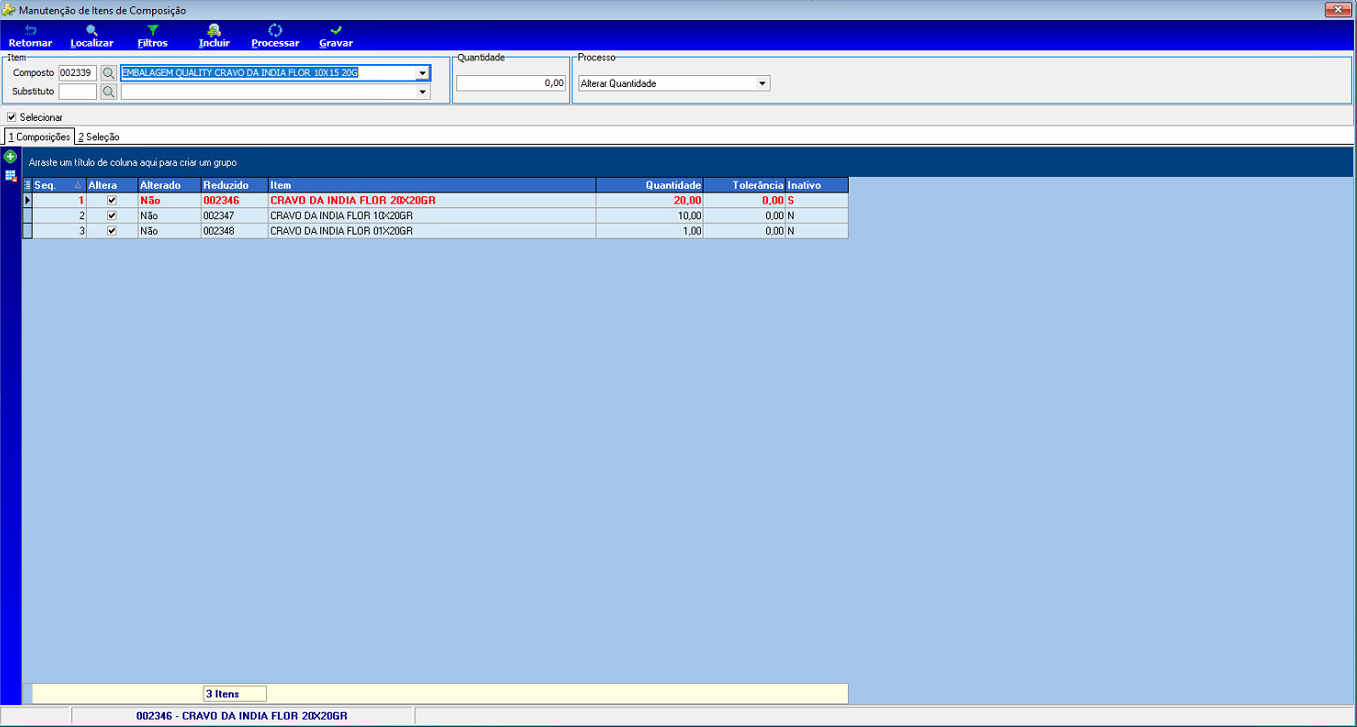Click the Tolerância column header

744,185
